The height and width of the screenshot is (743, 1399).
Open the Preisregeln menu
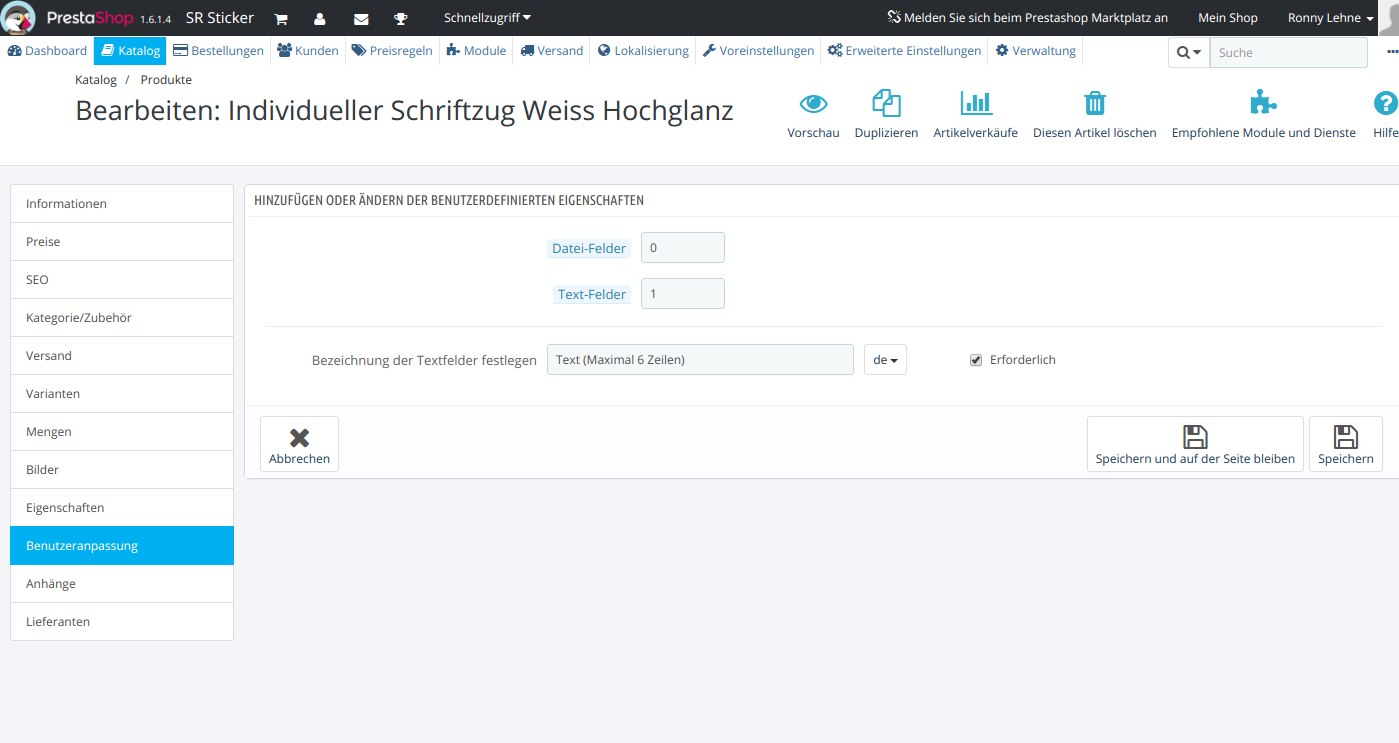click(392, 51)
